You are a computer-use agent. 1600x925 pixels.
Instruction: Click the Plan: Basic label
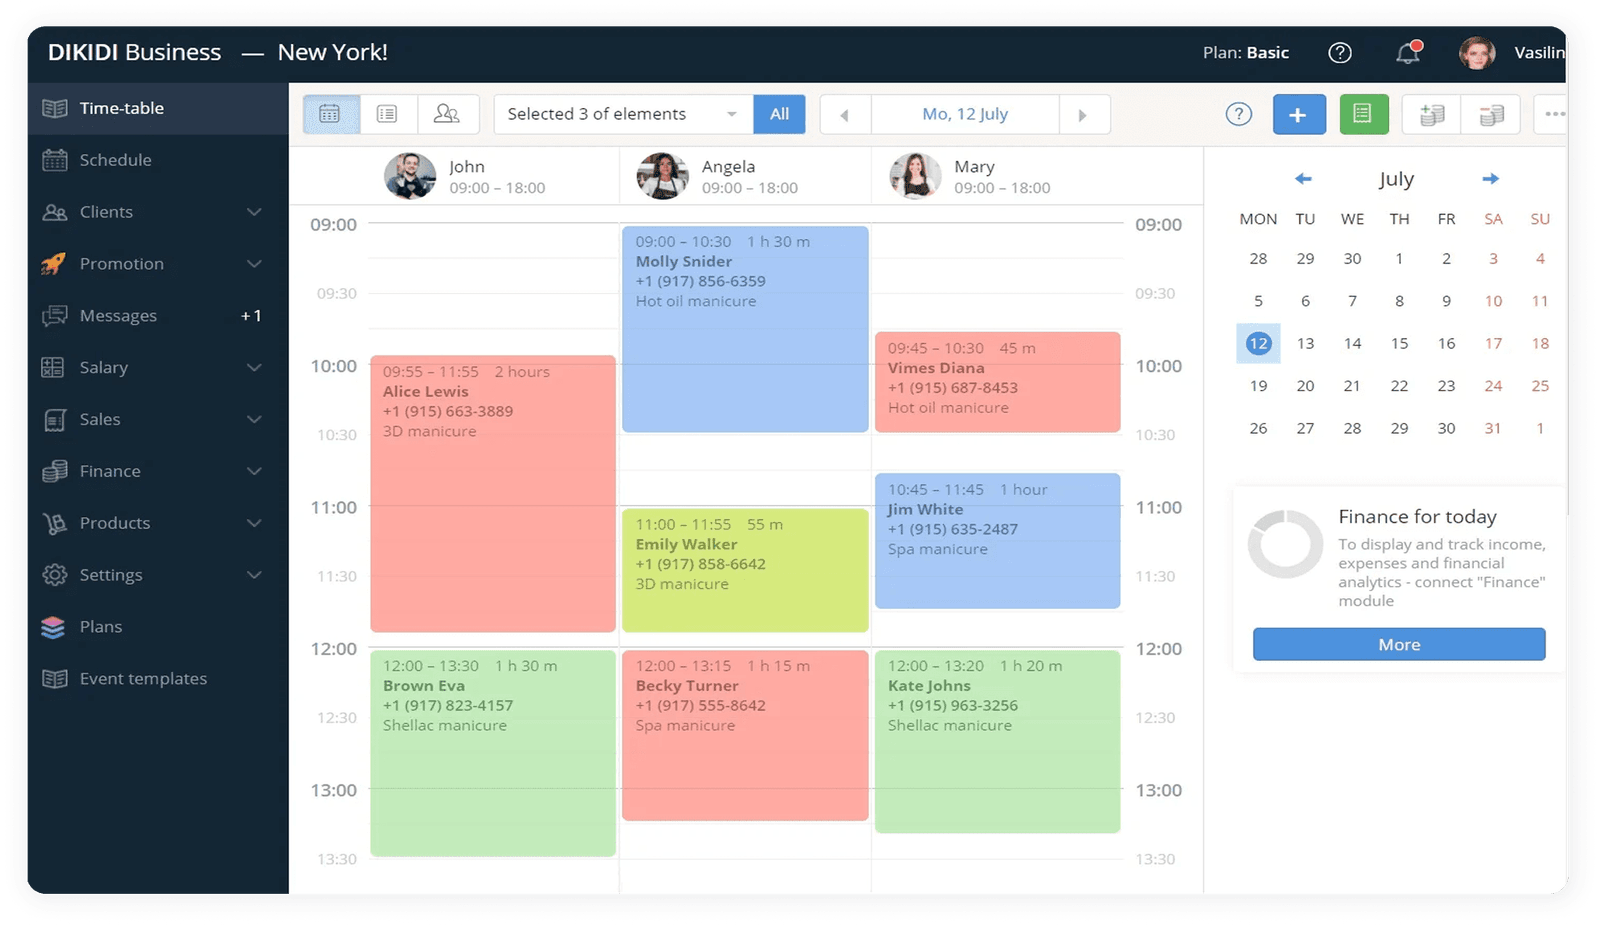pyautogui.click(x=1246, y=53)
